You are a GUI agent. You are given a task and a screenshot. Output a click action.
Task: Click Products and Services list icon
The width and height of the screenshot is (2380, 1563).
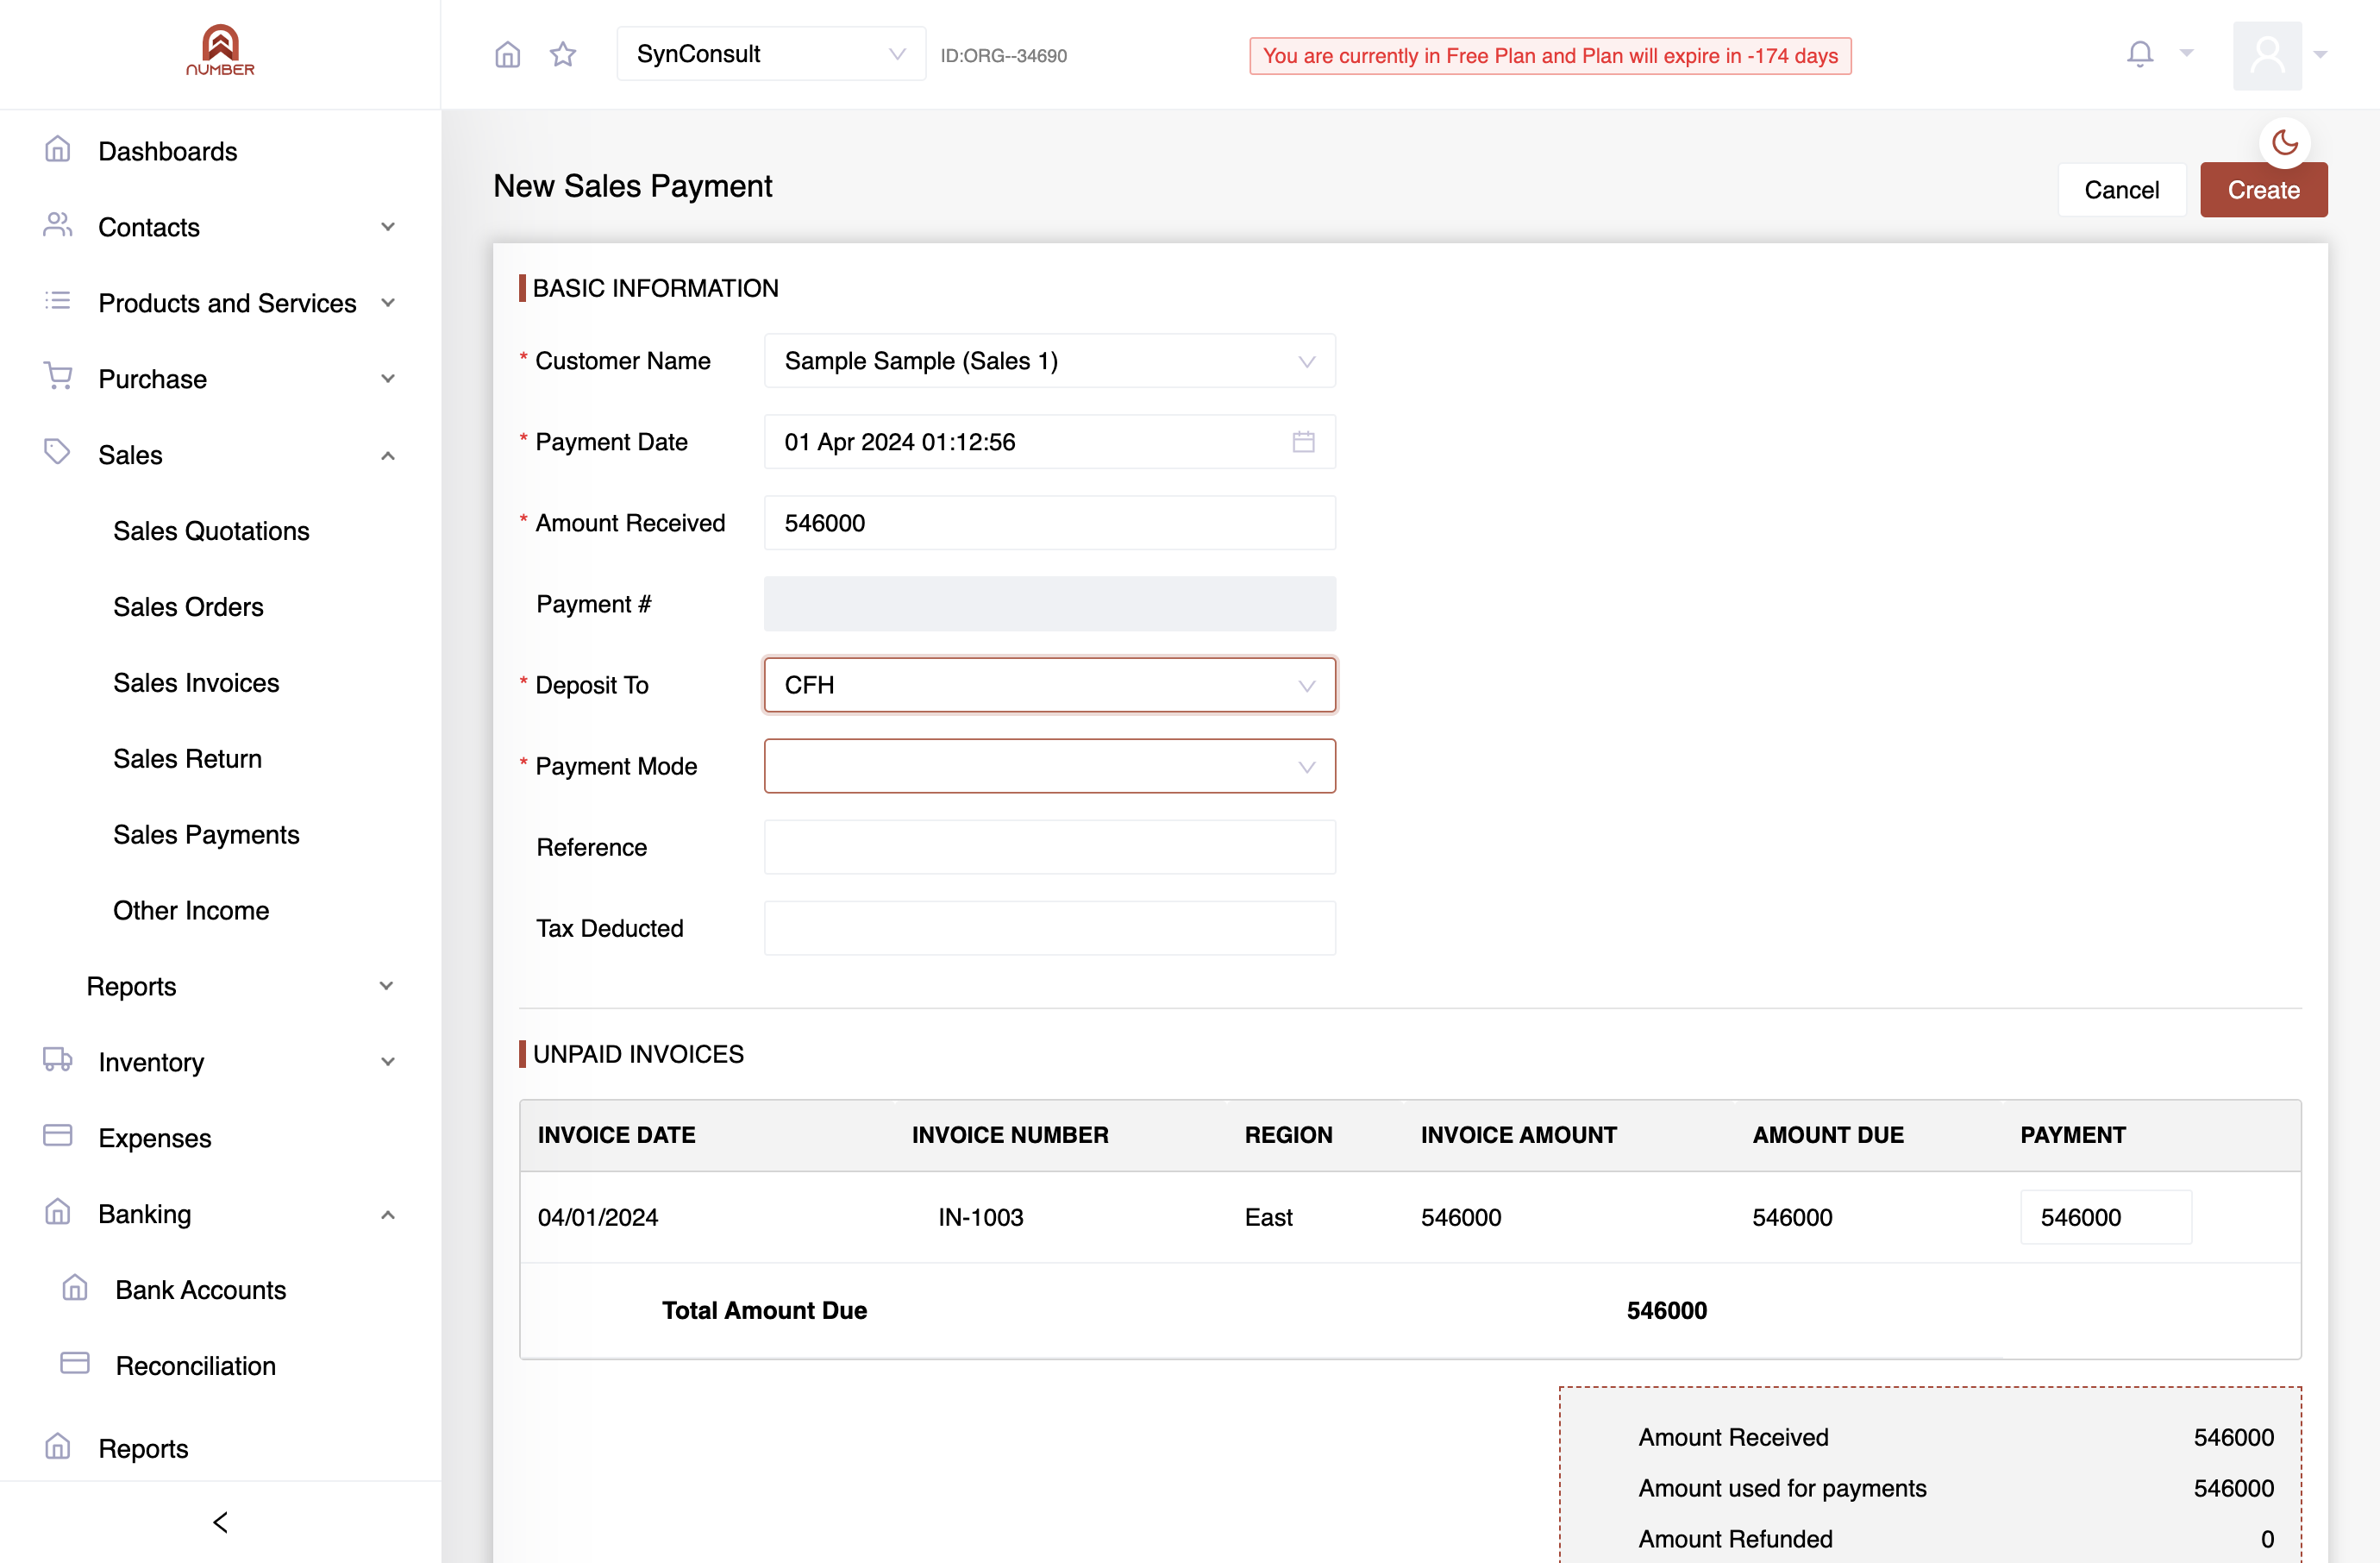tap(58, 301)
